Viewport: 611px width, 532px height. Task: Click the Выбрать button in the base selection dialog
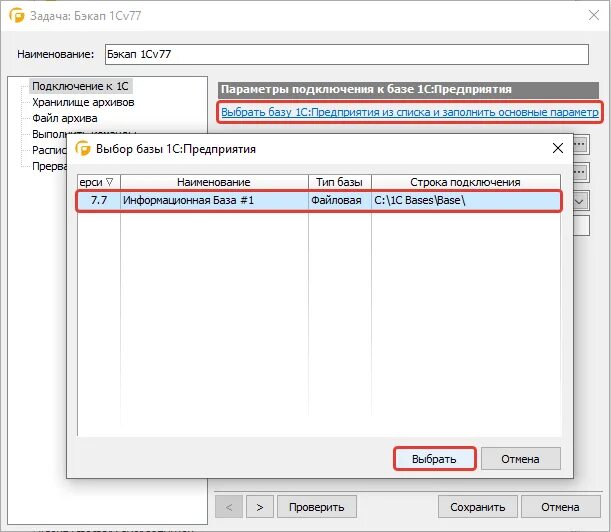[434, 459]
